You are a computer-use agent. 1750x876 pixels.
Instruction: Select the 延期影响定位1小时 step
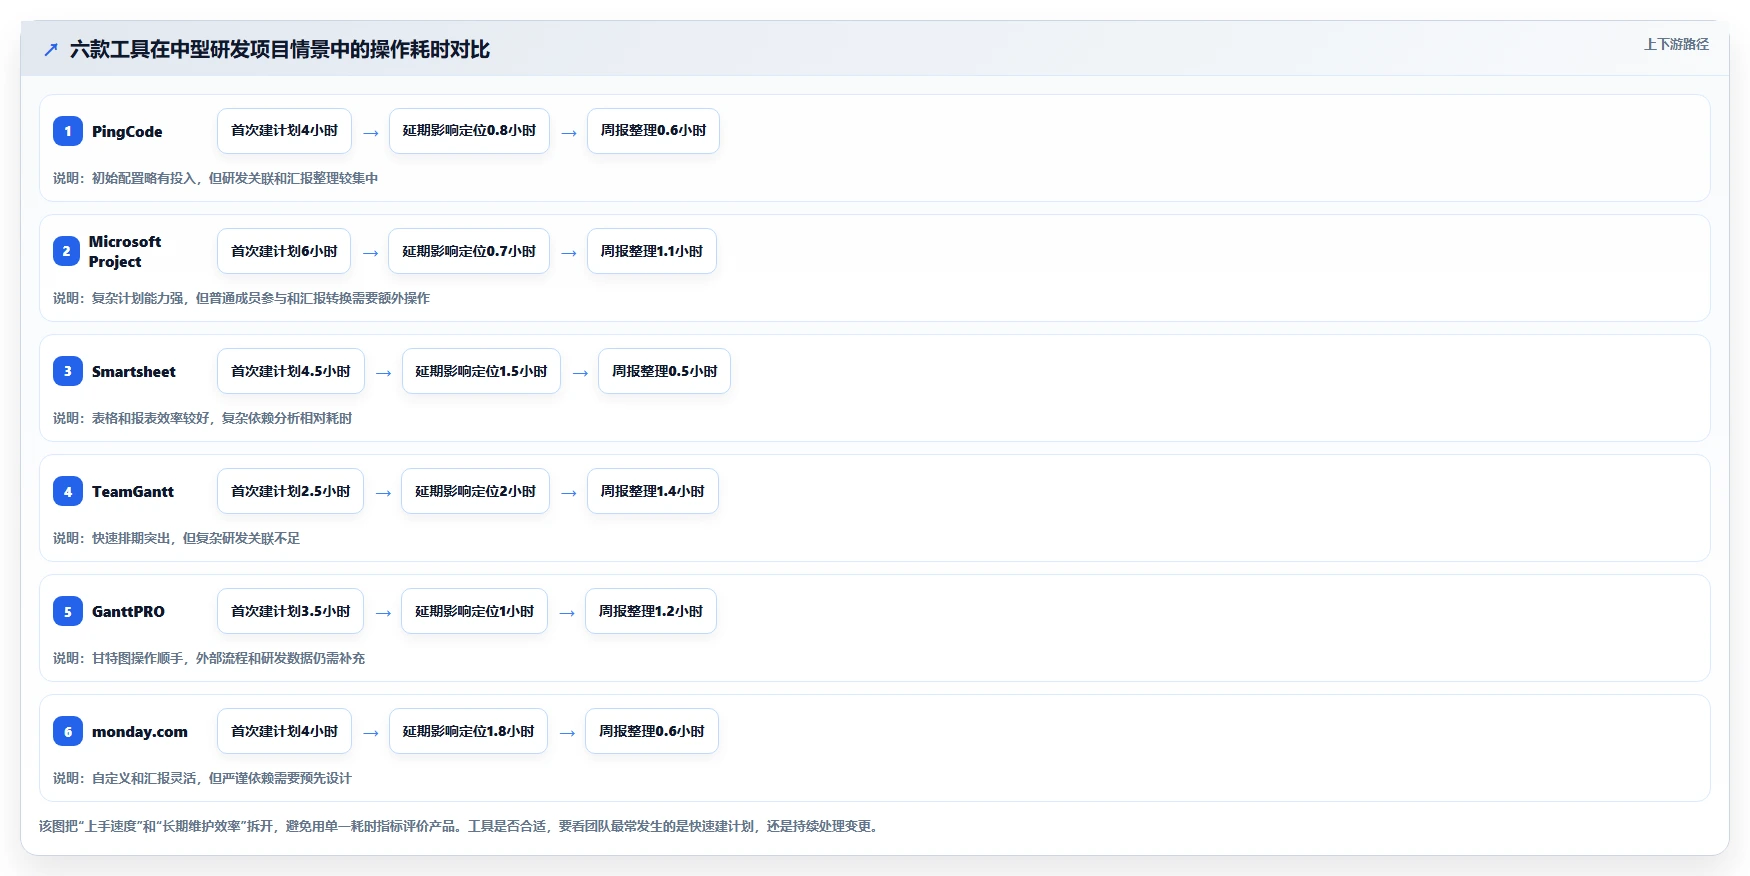(x=474, y=611)
